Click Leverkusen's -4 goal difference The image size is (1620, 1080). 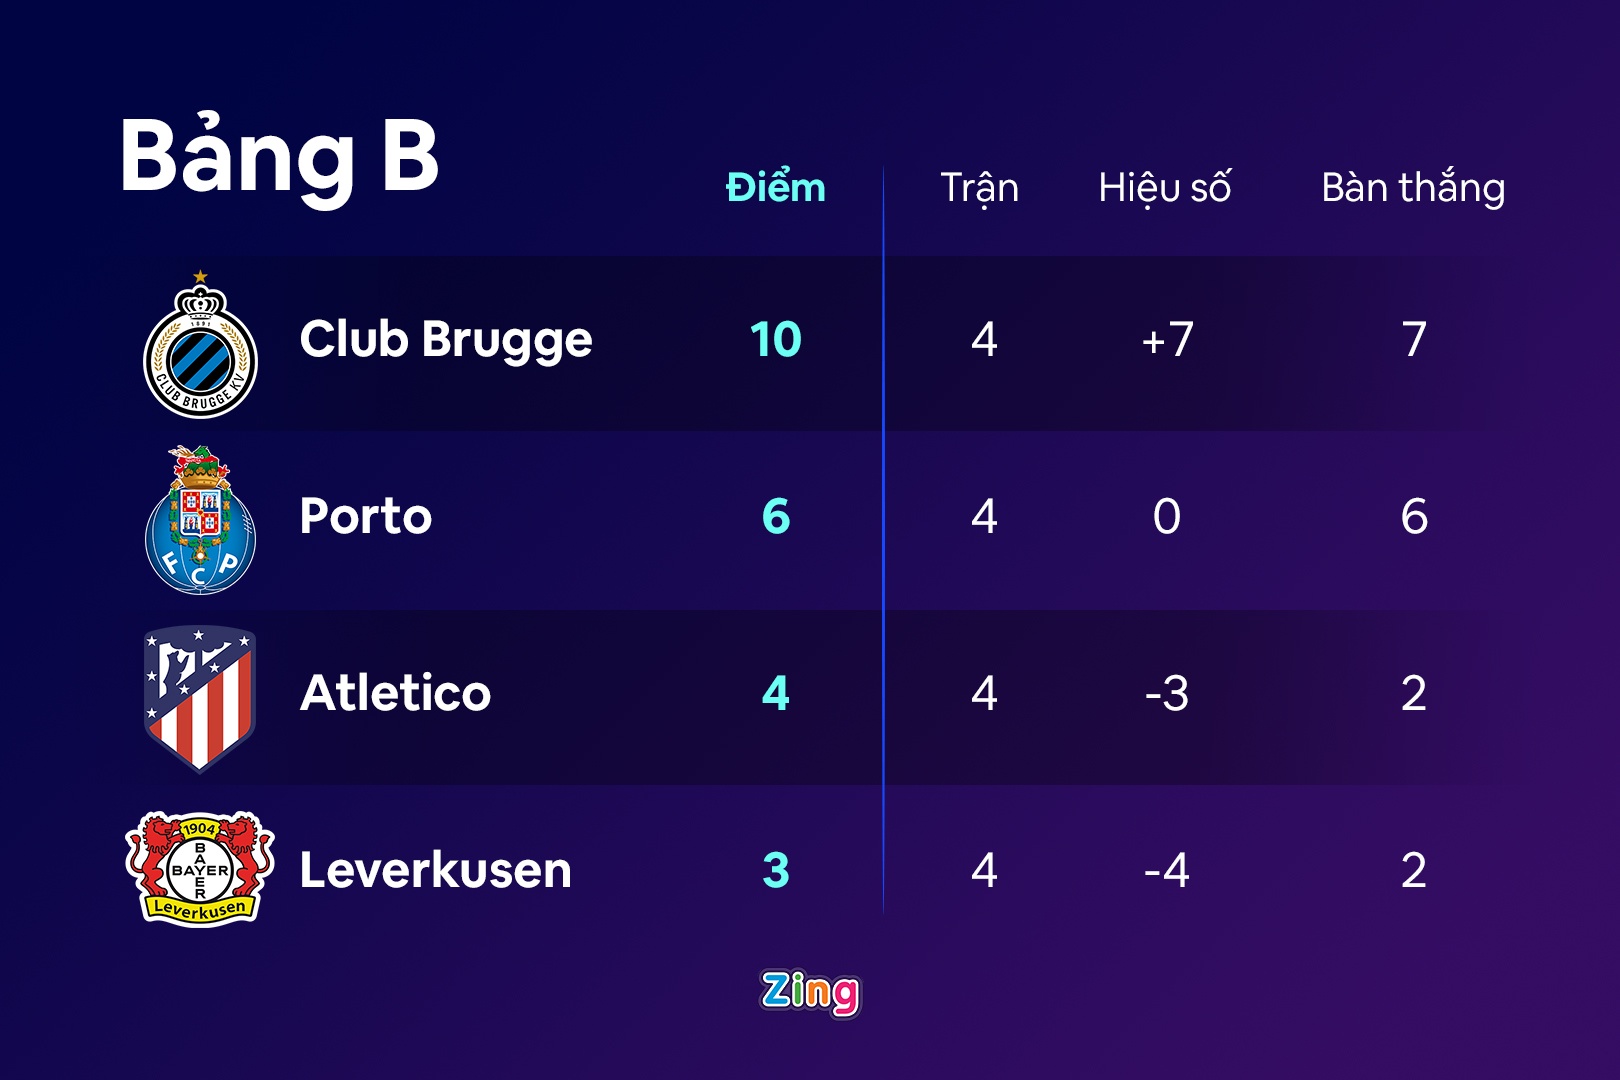[1166, 870]
